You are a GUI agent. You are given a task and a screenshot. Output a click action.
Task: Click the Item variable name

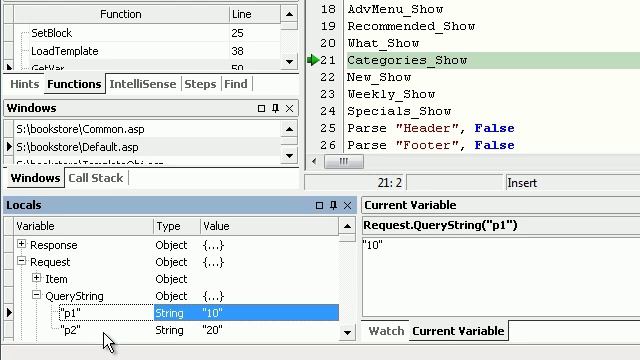[x=56, y=279]
